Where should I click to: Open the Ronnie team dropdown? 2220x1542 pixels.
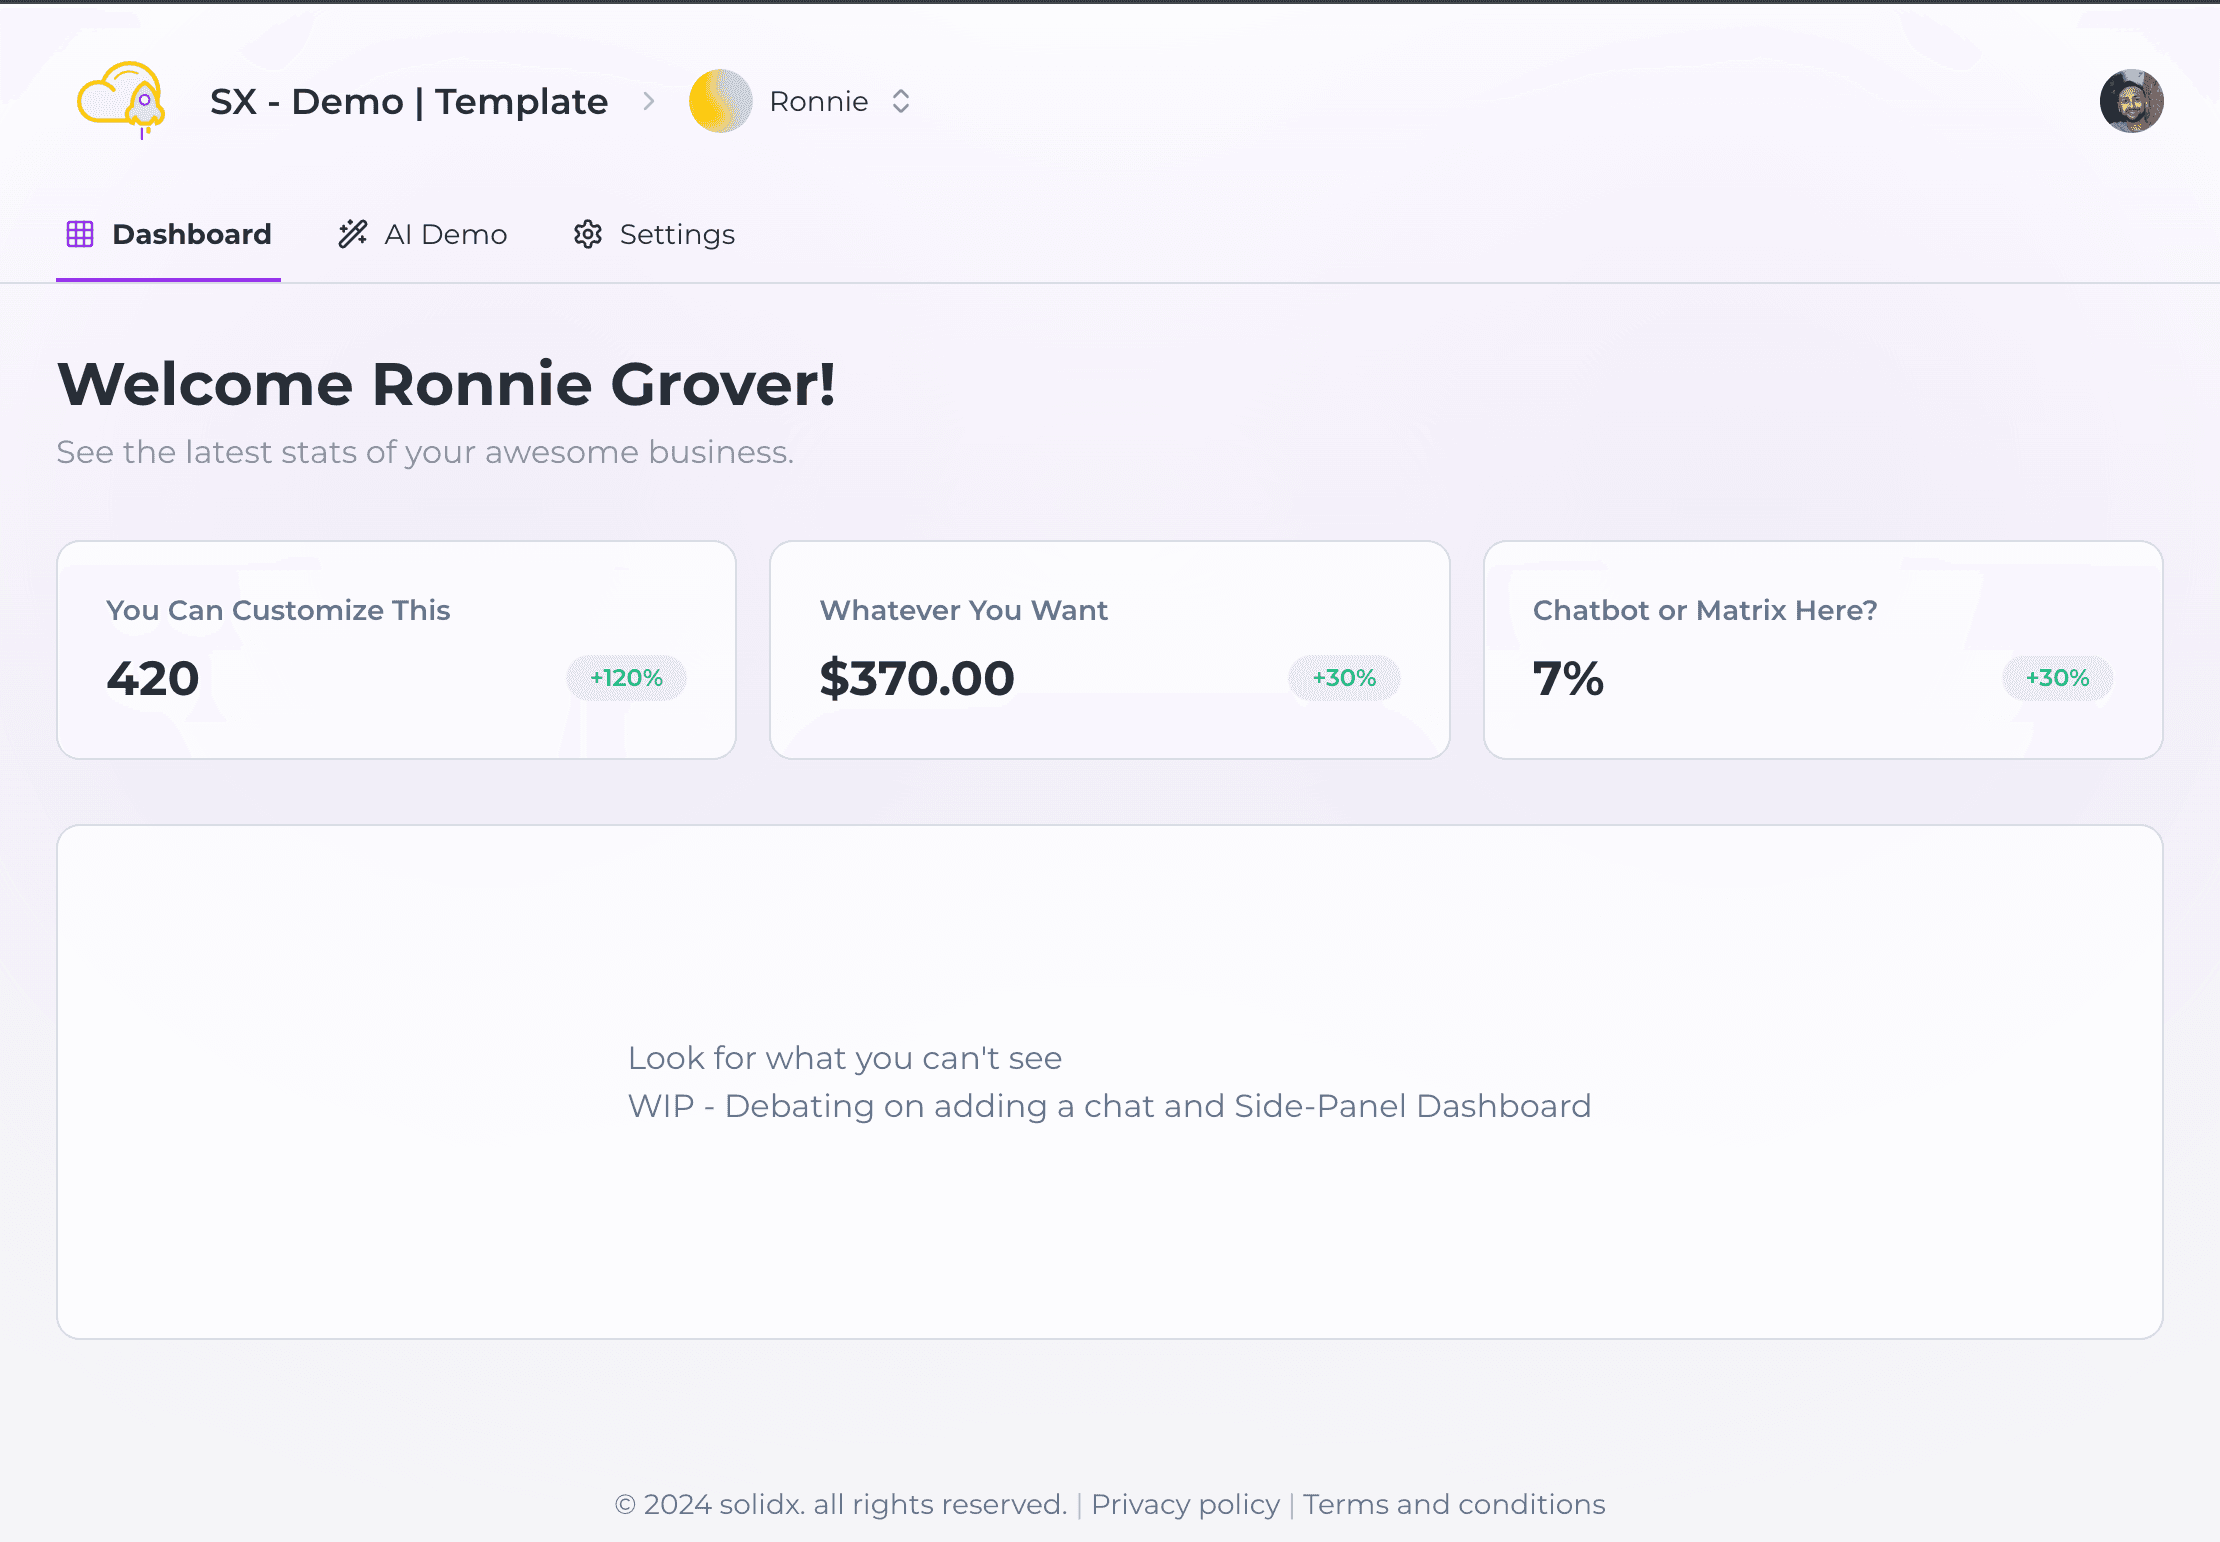(818, 101)
